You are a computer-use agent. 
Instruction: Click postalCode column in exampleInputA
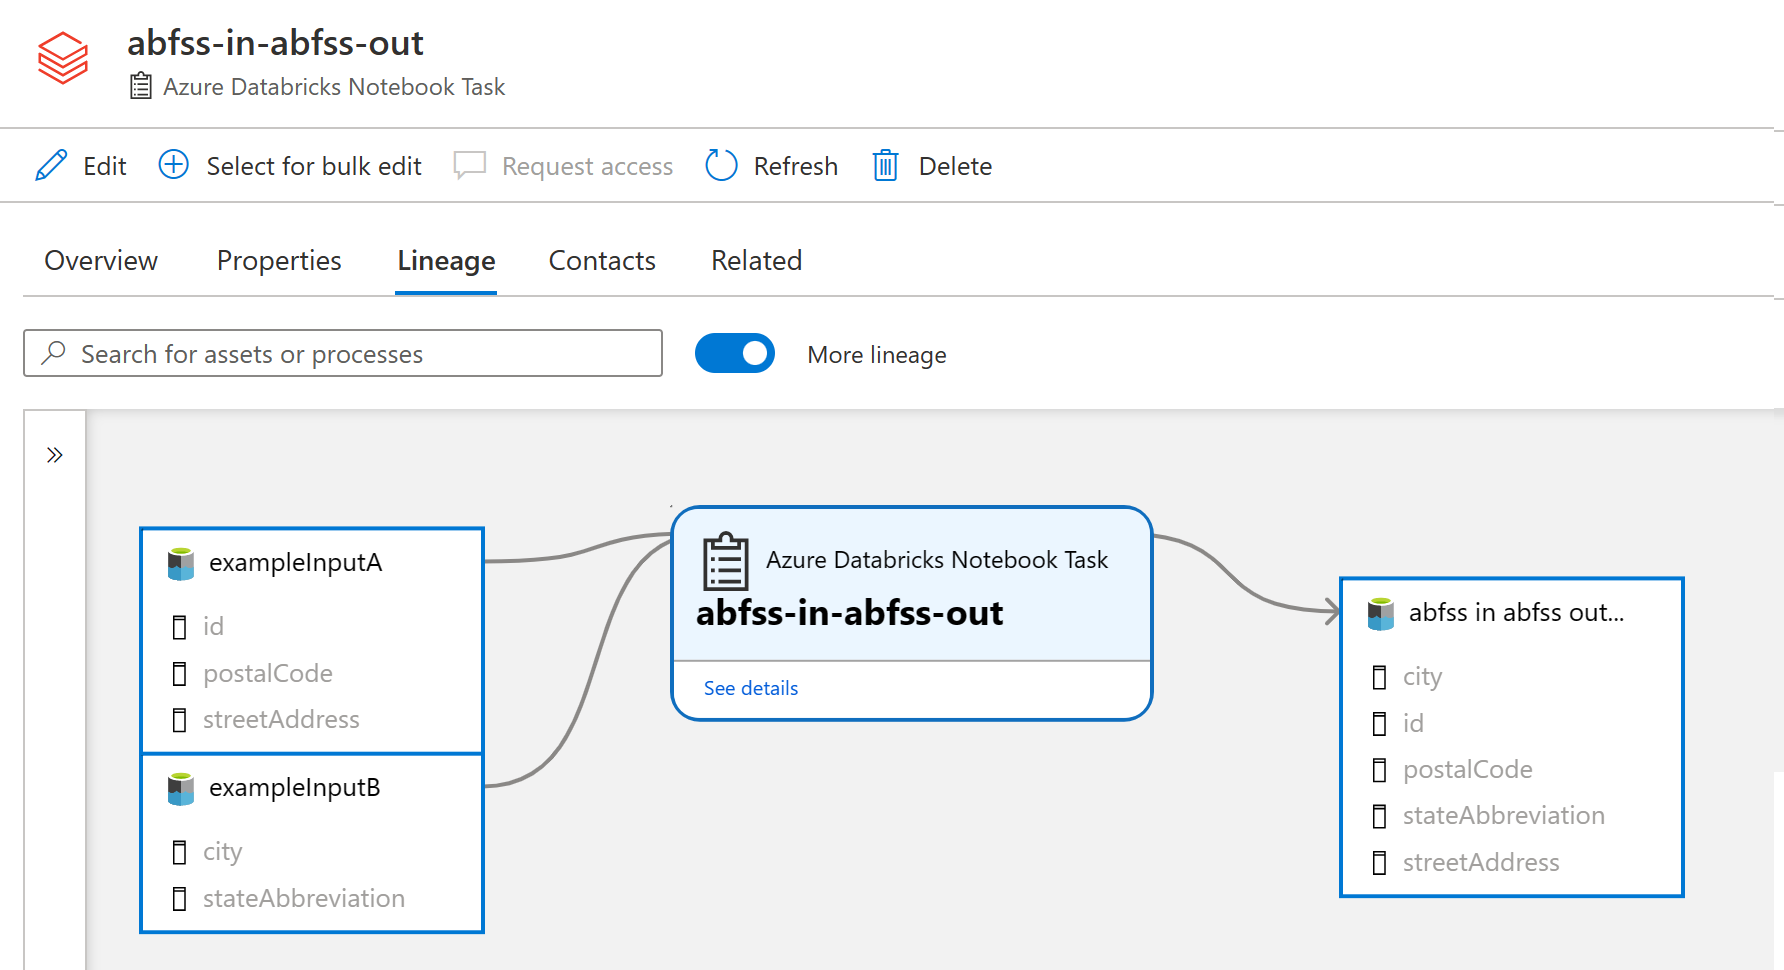268,674
